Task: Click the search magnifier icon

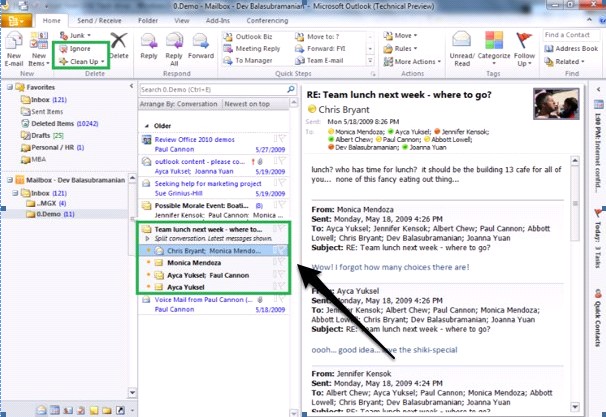Action: click(x=291, y=90)
